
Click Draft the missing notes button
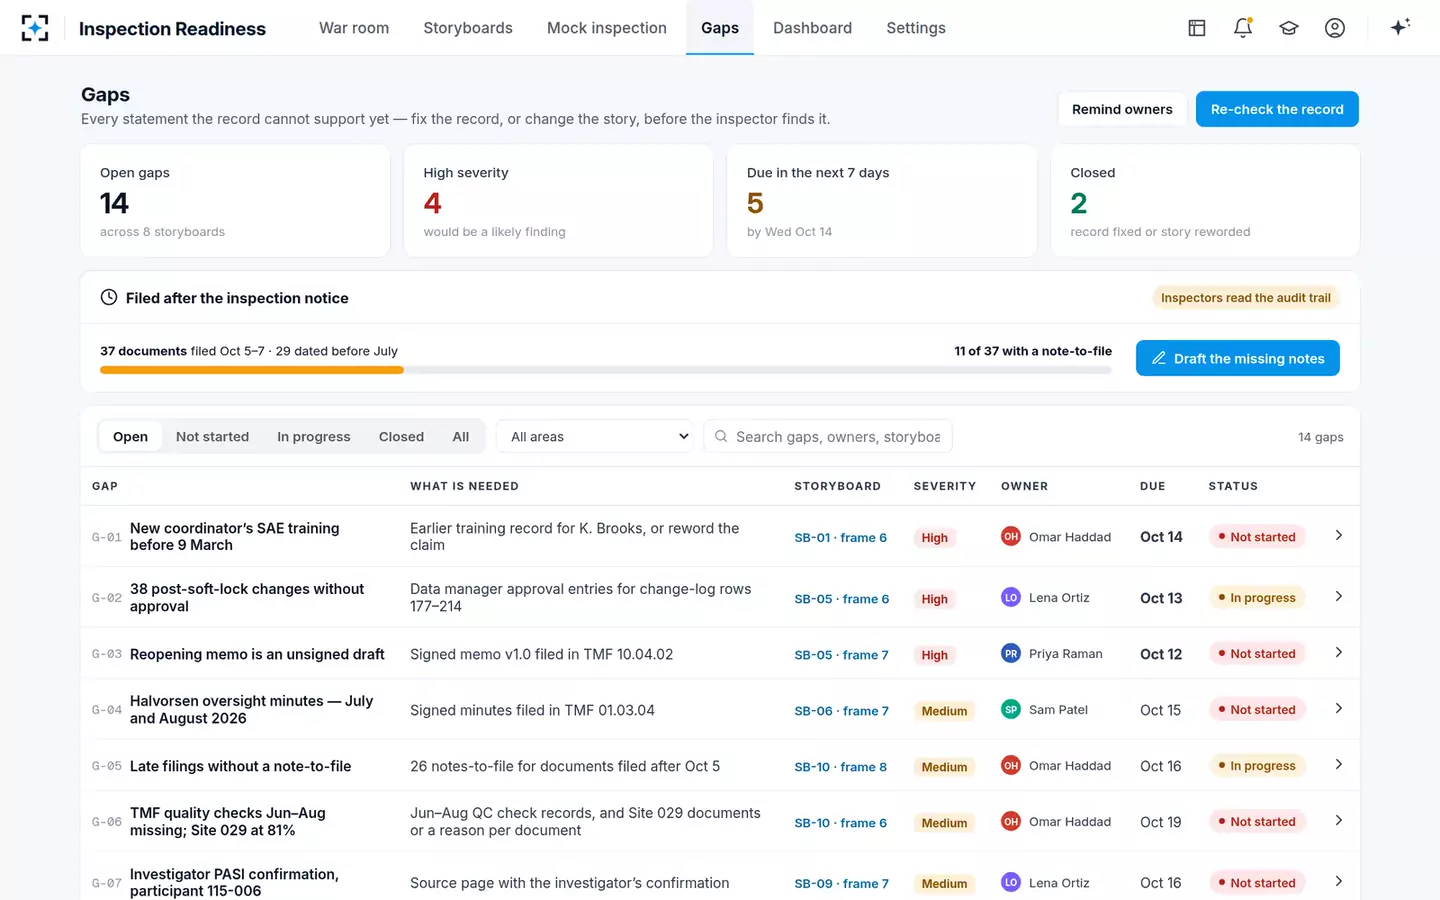point(1238,358)
